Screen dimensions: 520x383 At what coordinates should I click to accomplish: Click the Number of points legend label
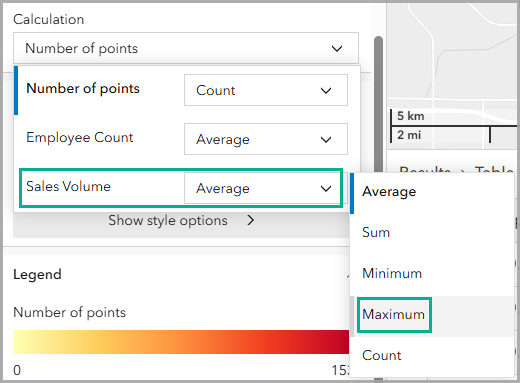click(70, 312)
